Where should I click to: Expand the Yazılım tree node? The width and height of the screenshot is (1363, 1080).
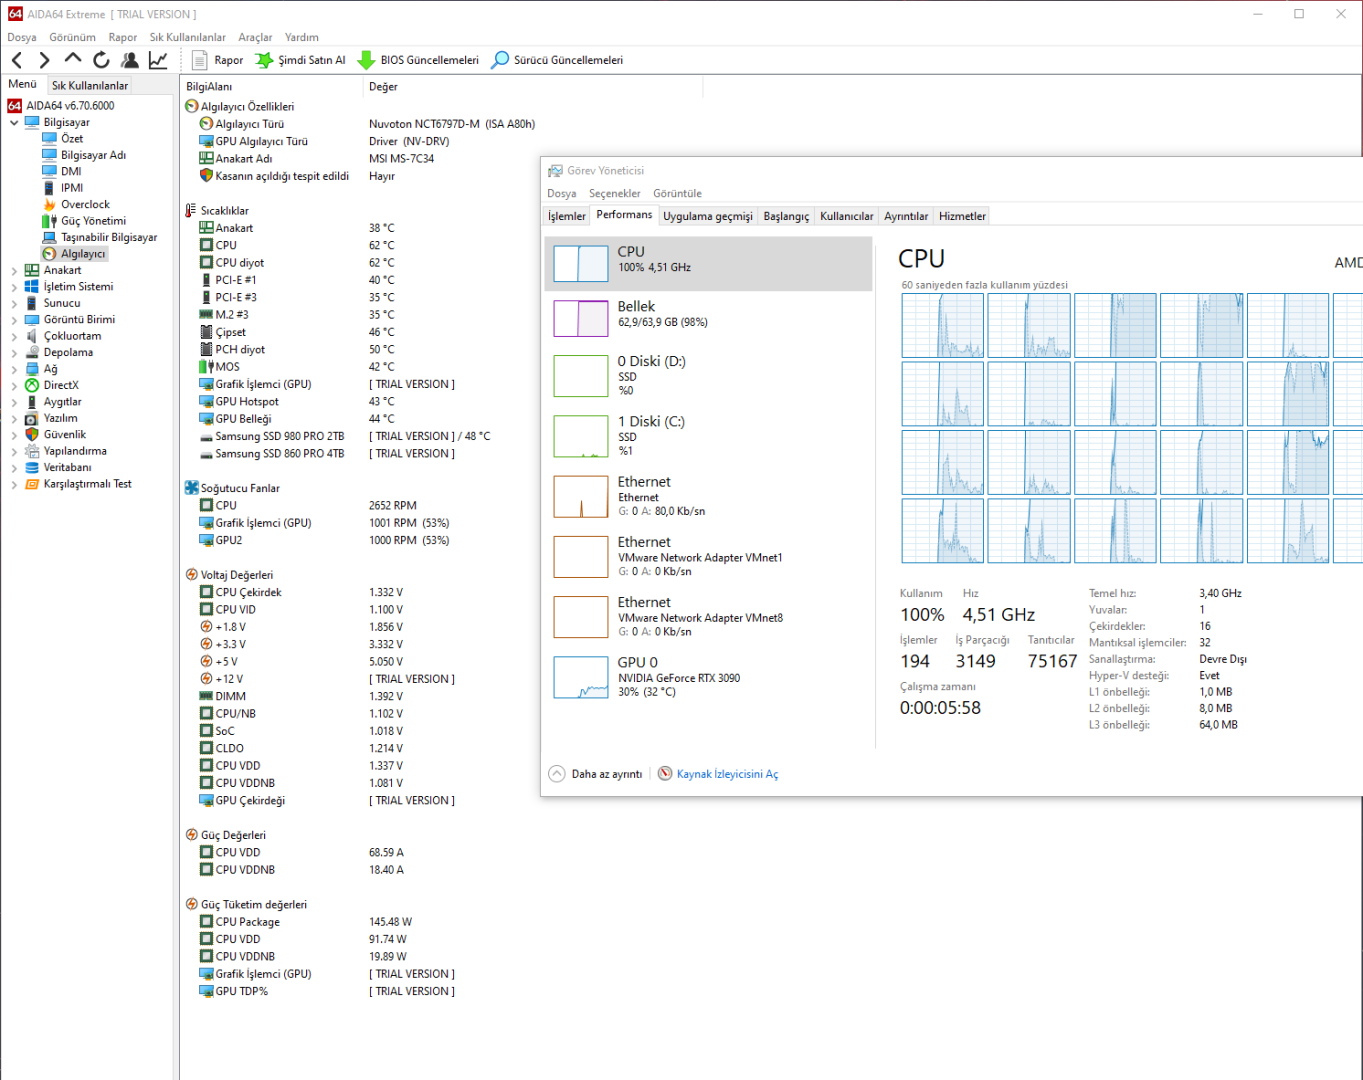tap(14, 418)
